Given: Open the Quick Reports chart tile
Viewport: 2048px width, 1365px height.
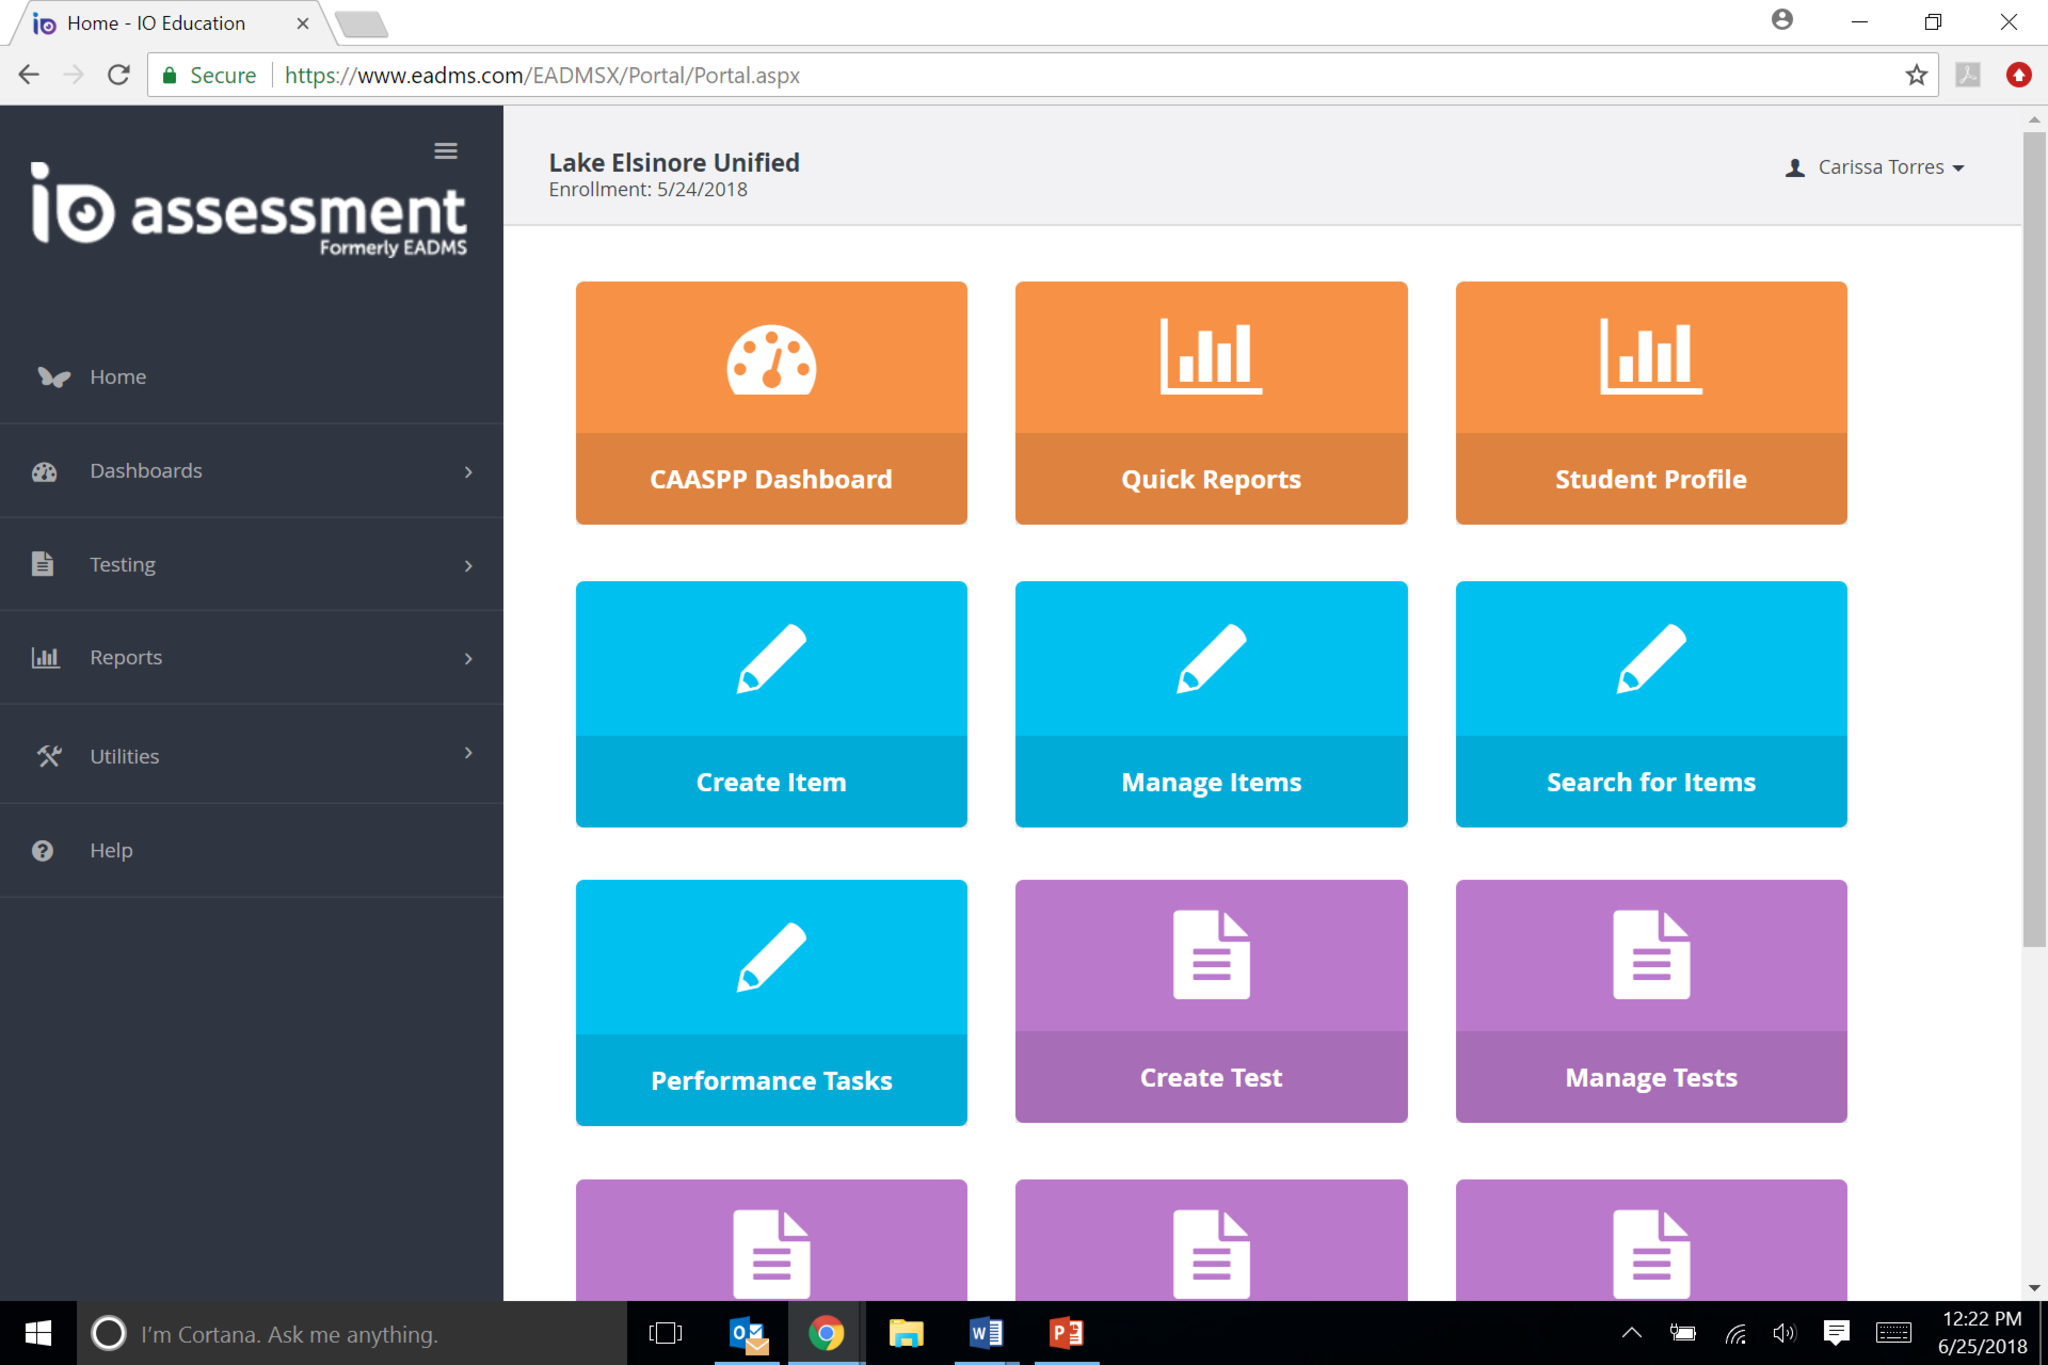Looking at the screenshot, I should 1210,402.
